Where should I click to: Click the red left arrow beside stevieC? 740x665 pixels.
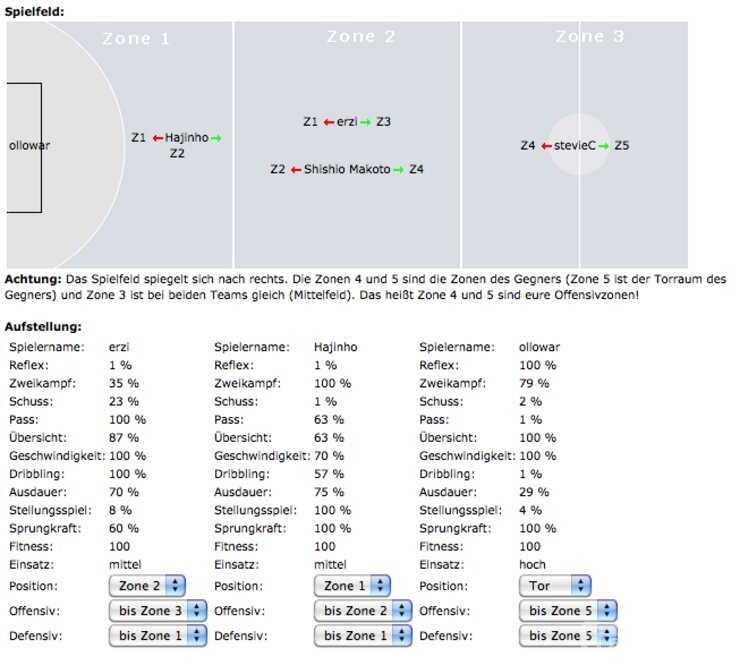tap(546, 146)
